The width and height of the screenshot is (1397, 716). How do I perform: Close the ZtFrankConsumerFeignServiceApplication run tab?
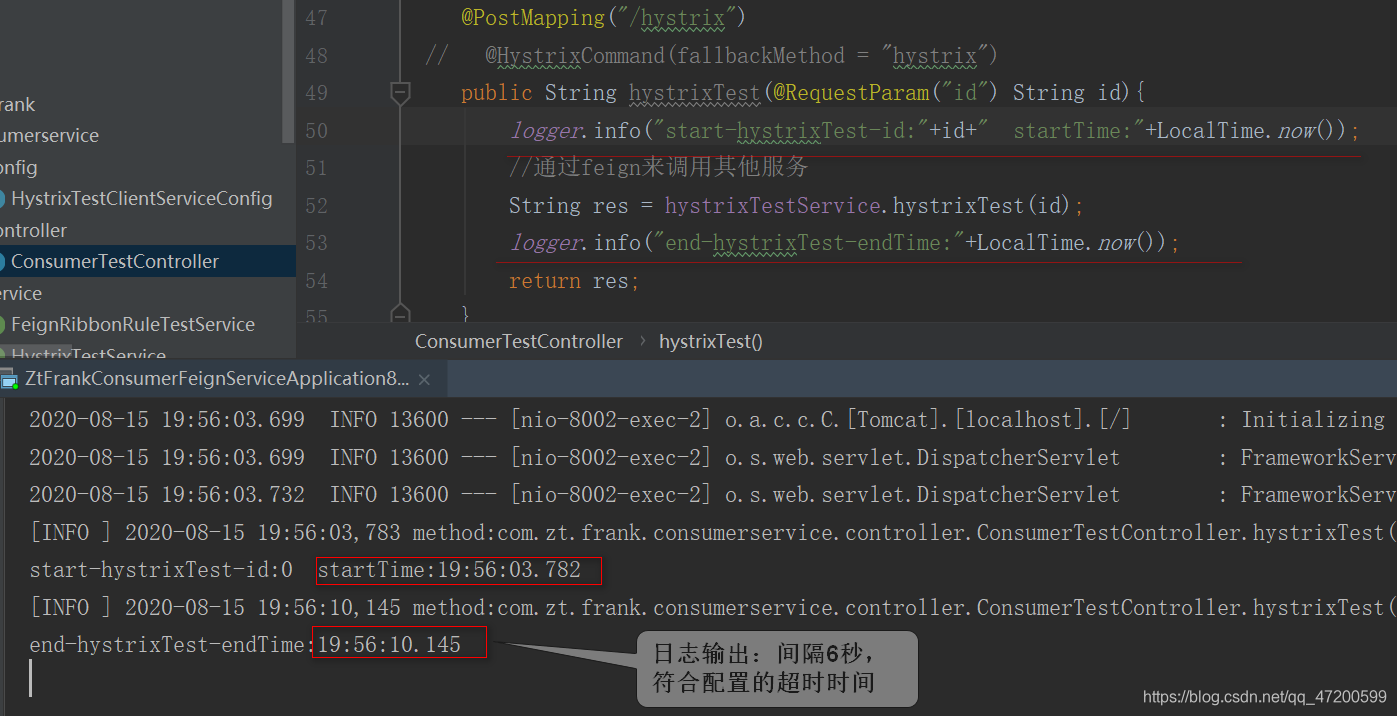424,380
